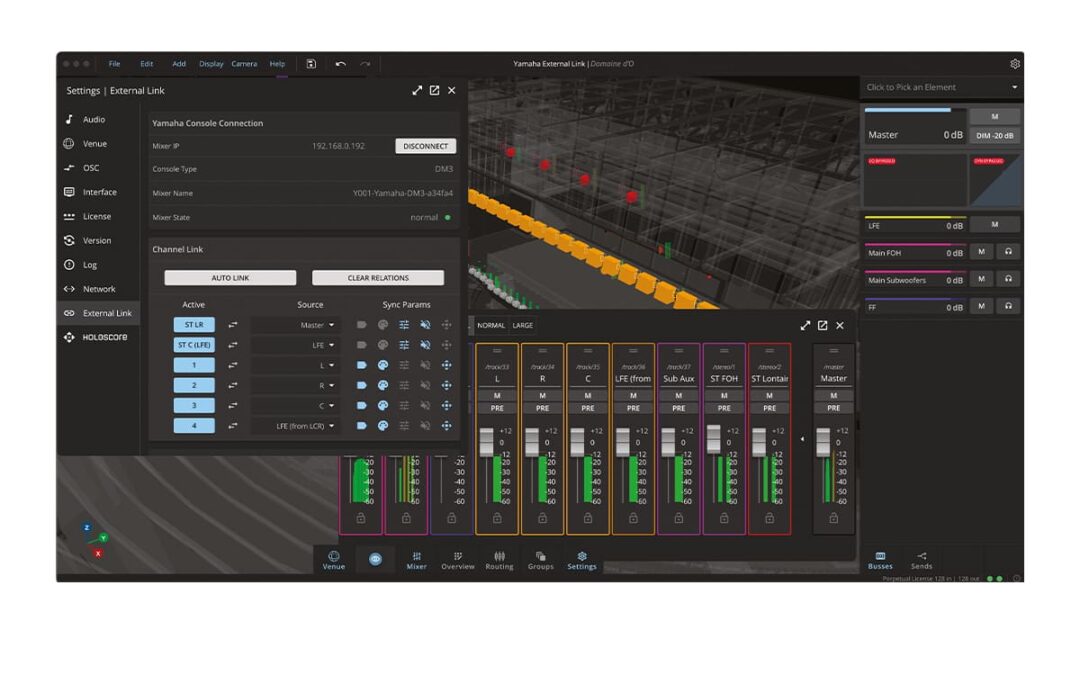Open the gear settings icon at top right

(1015, 64)
